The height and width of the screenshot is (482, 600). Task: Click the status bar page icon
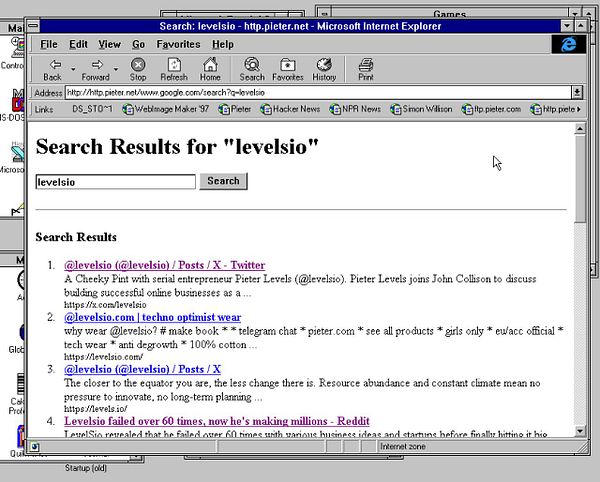pos(34,446)
